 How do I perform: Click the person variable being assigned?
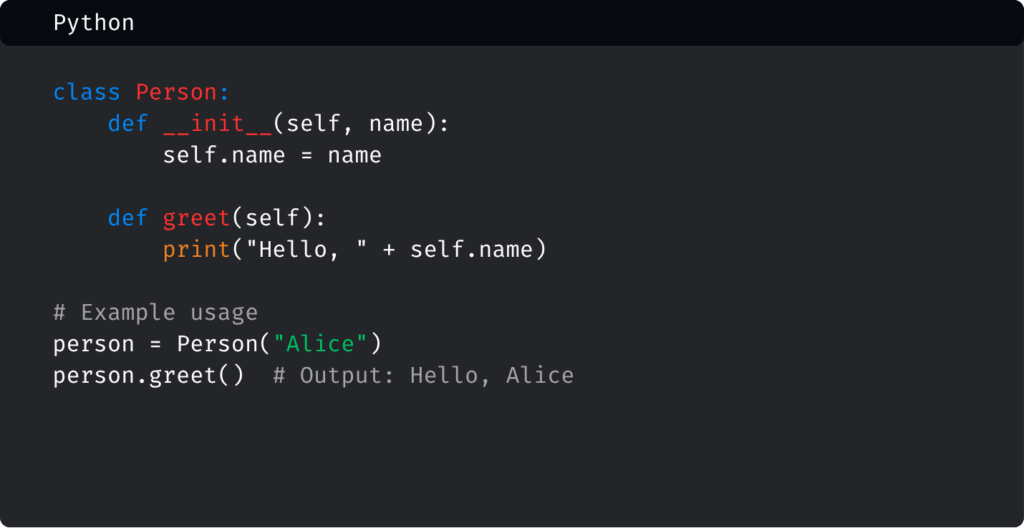(93, 344)
